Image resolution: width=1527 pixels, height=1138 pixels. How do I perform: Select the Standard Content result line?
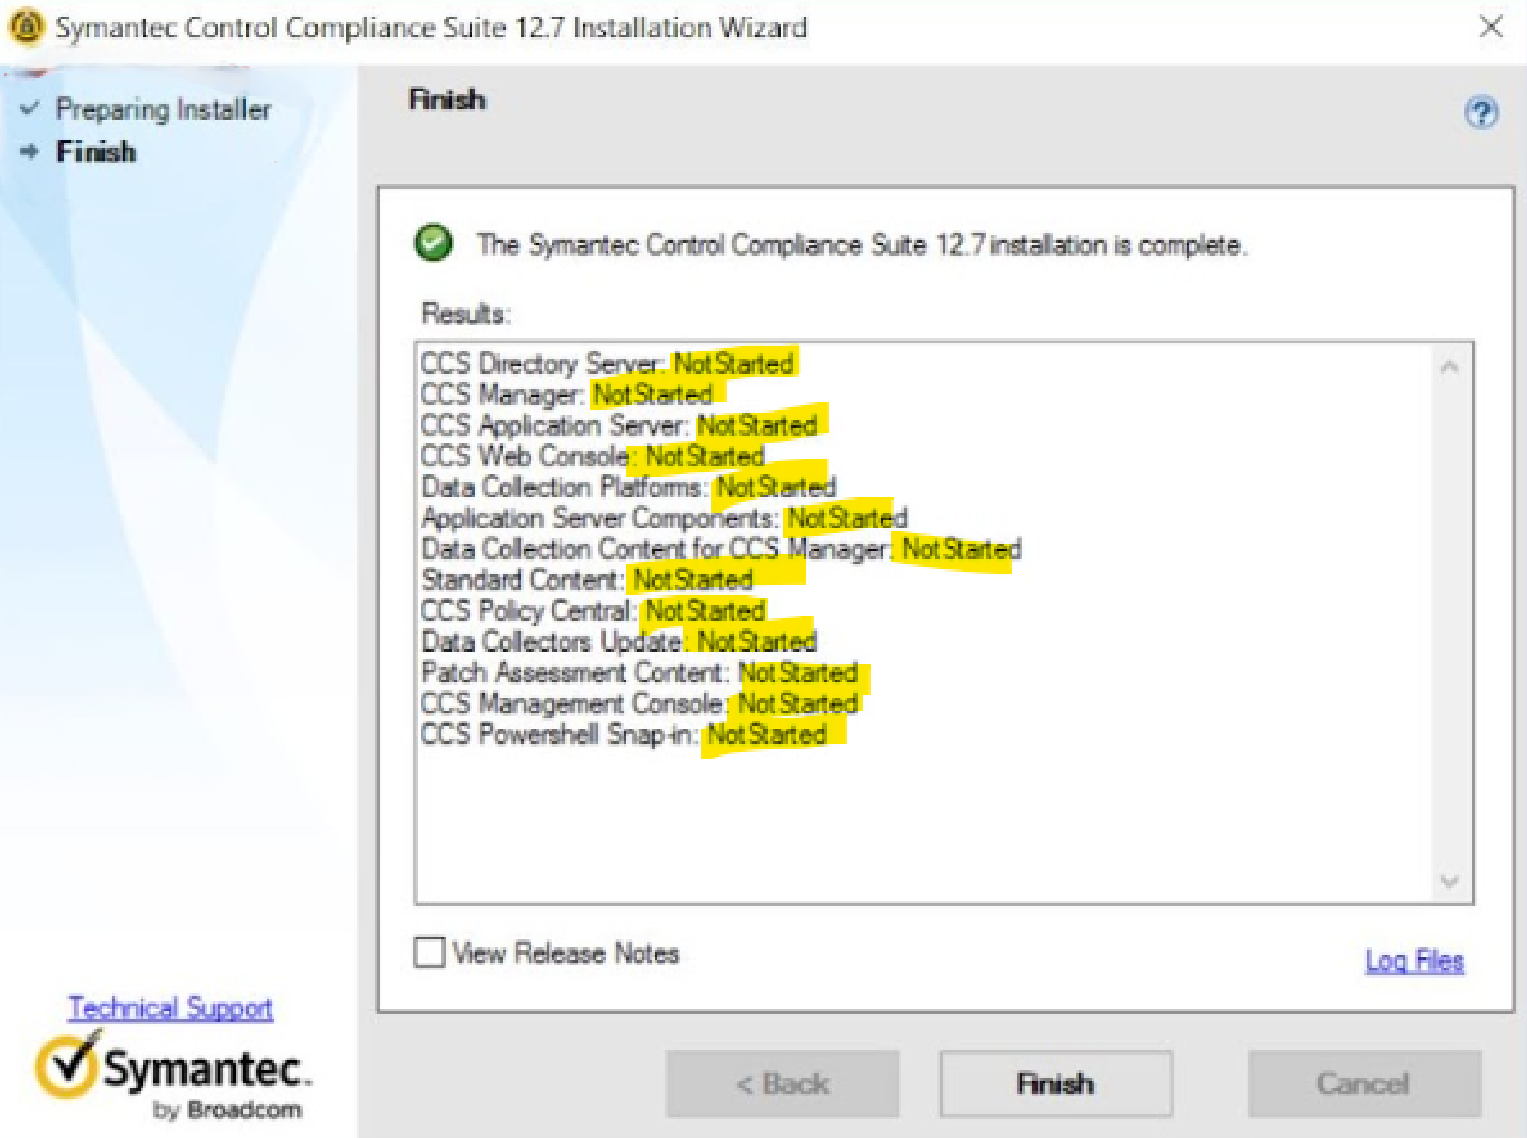tap(587, 579)
